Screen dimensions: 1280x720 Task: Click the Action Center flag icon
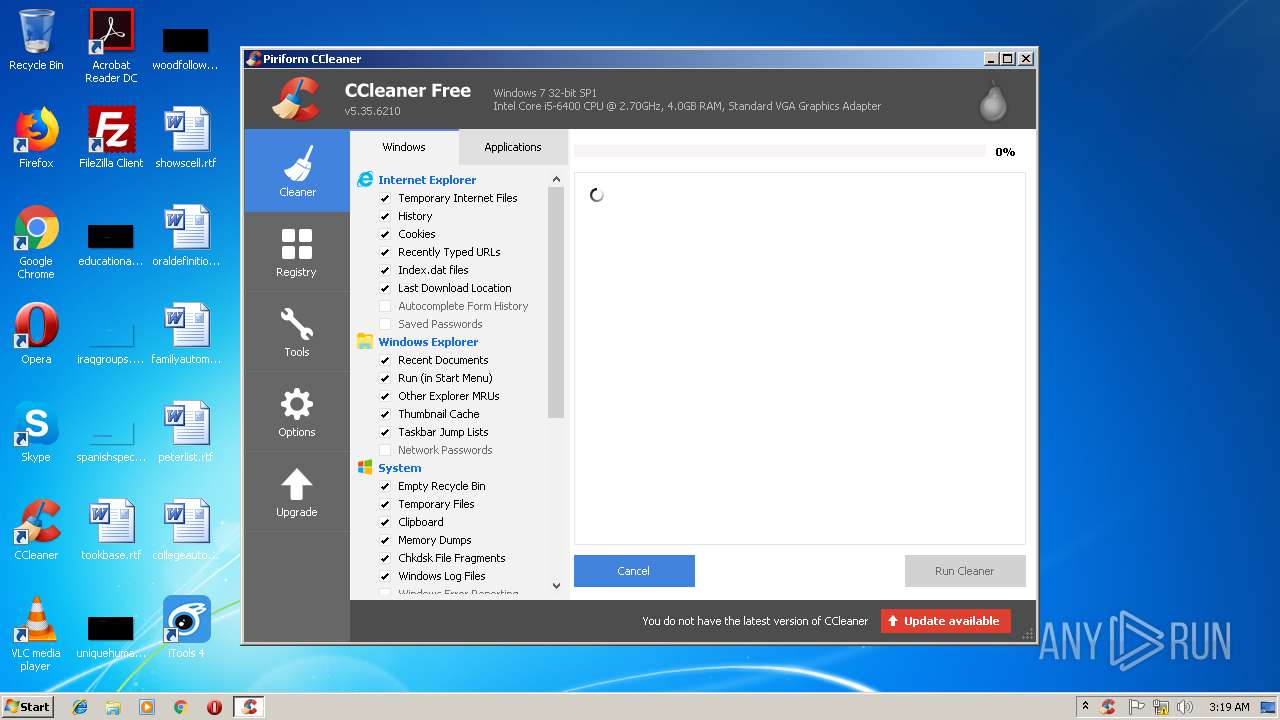[x=1136, y=707]
